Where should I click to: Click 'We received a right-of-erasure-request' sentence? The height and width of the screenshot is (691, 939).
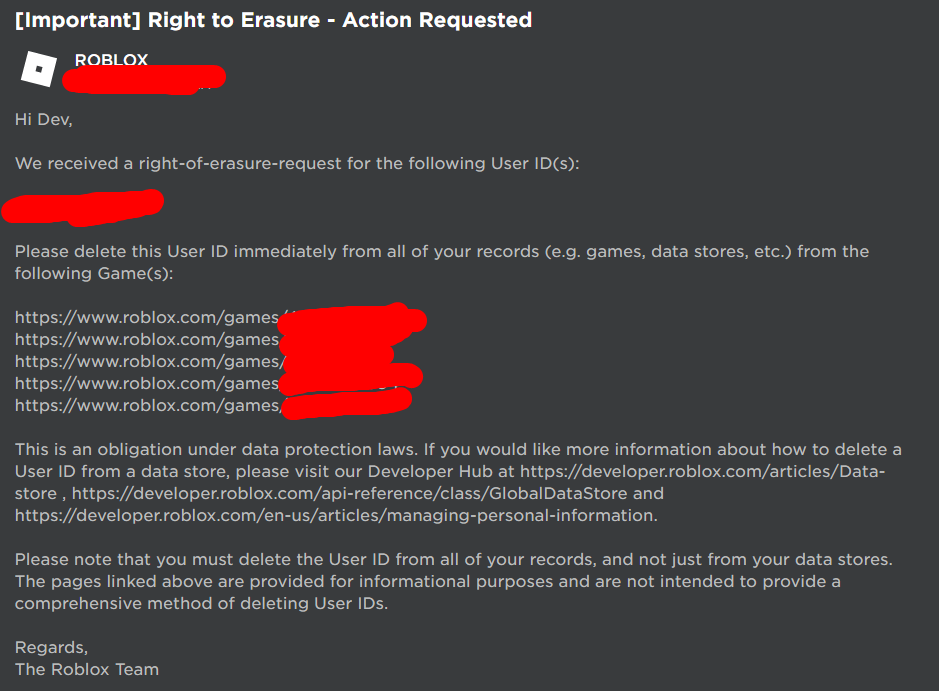(297, 163)
